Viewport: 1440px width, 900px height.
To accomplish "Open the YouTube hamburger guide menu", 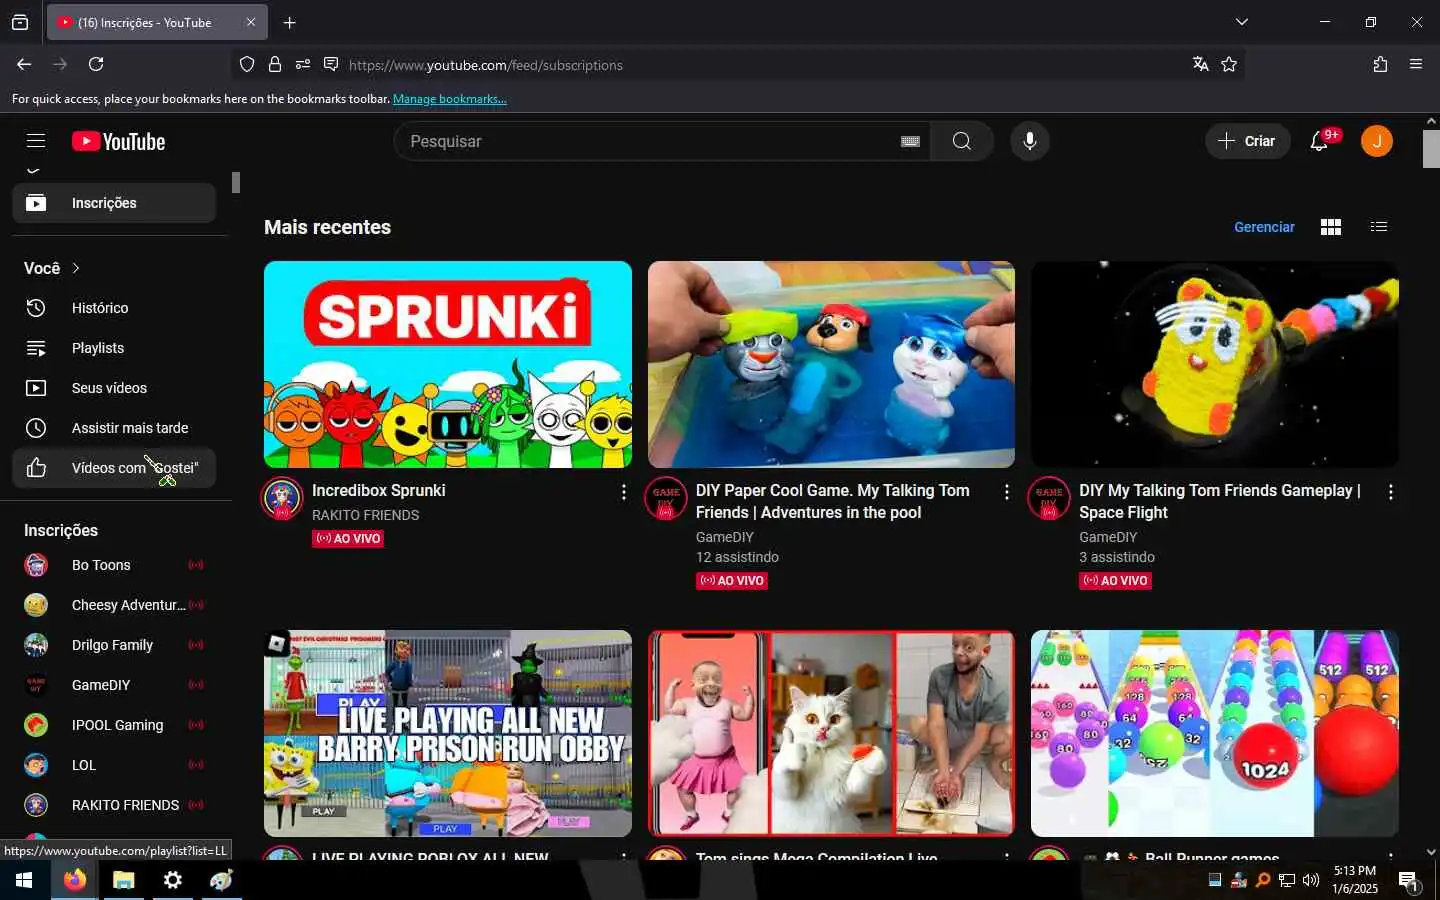I will [36, 141].
